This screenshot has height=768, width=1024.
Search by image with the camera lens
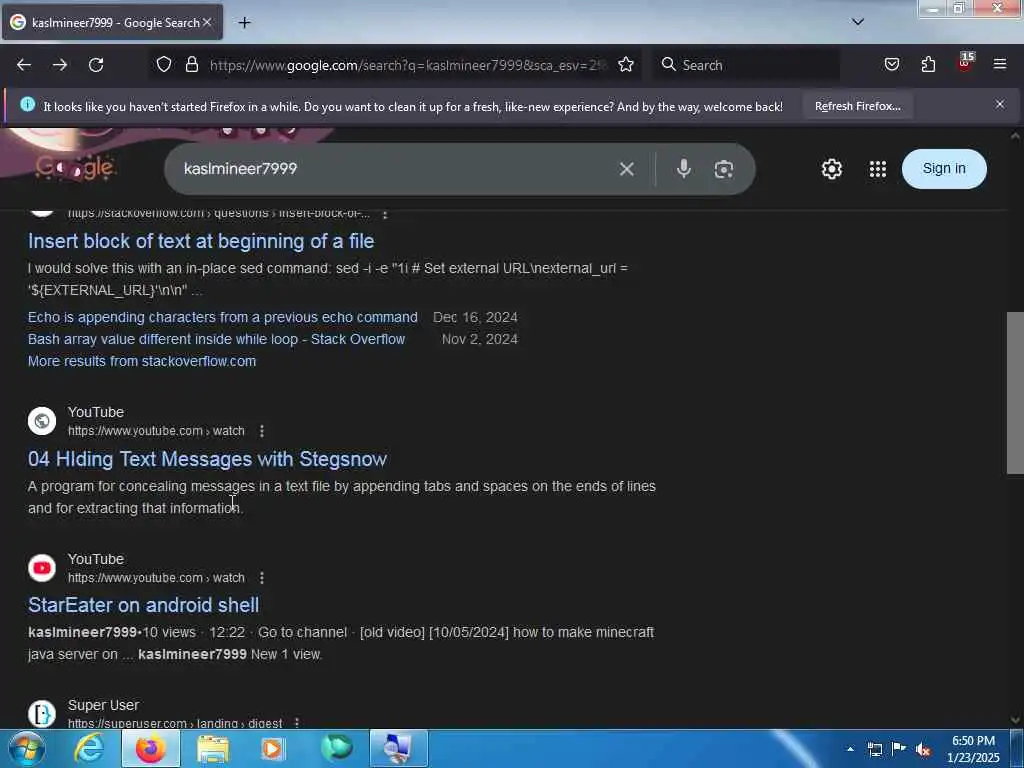(724, 169)
